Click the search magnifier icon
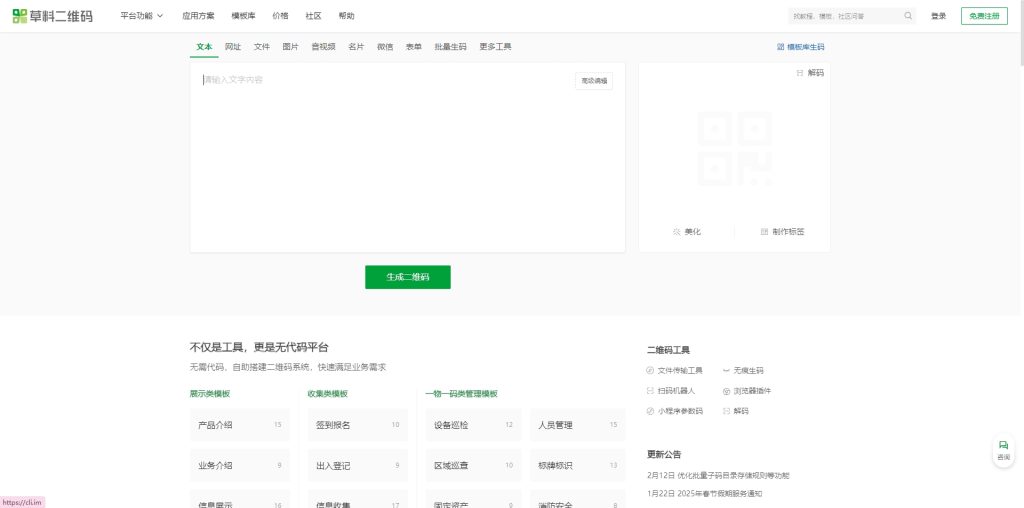 point(908,16)
